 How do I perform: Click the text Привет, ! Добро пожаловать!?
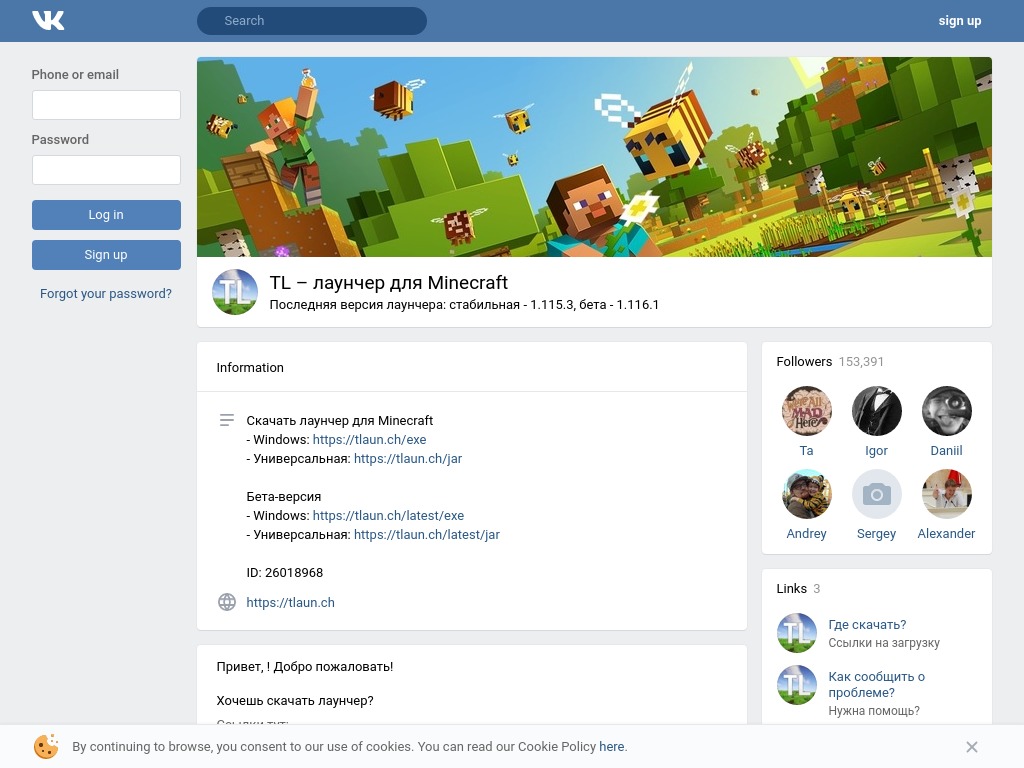tap(305, 667)
